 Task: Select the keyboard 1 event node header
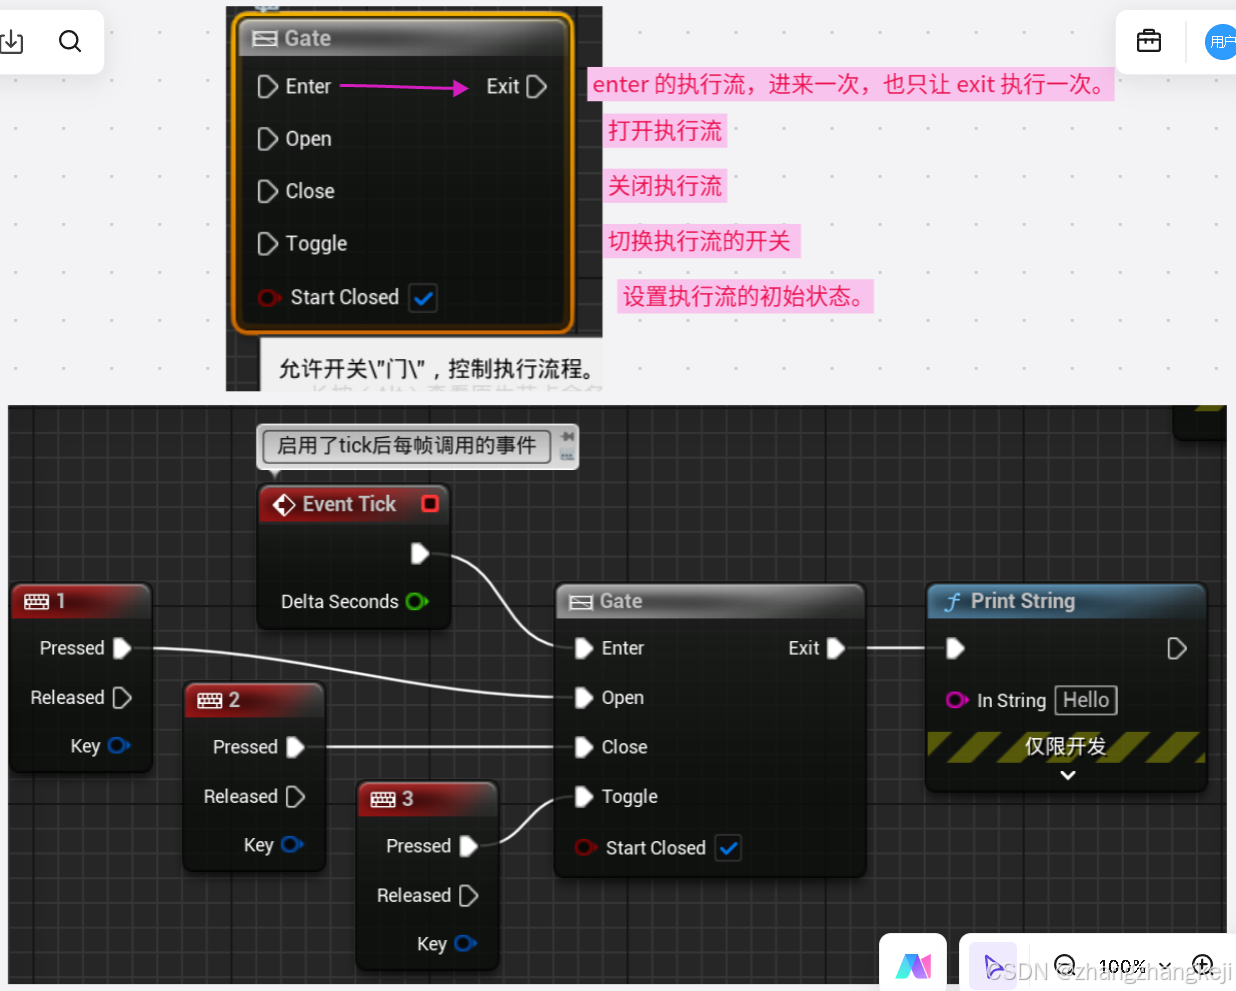coord(81,601)
